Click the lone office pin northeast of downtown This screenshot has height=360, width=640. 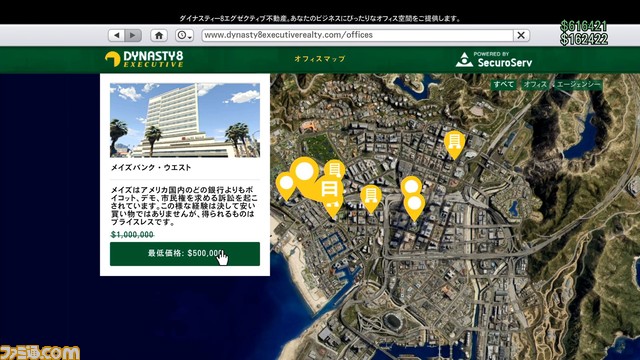tap(454, 143)
